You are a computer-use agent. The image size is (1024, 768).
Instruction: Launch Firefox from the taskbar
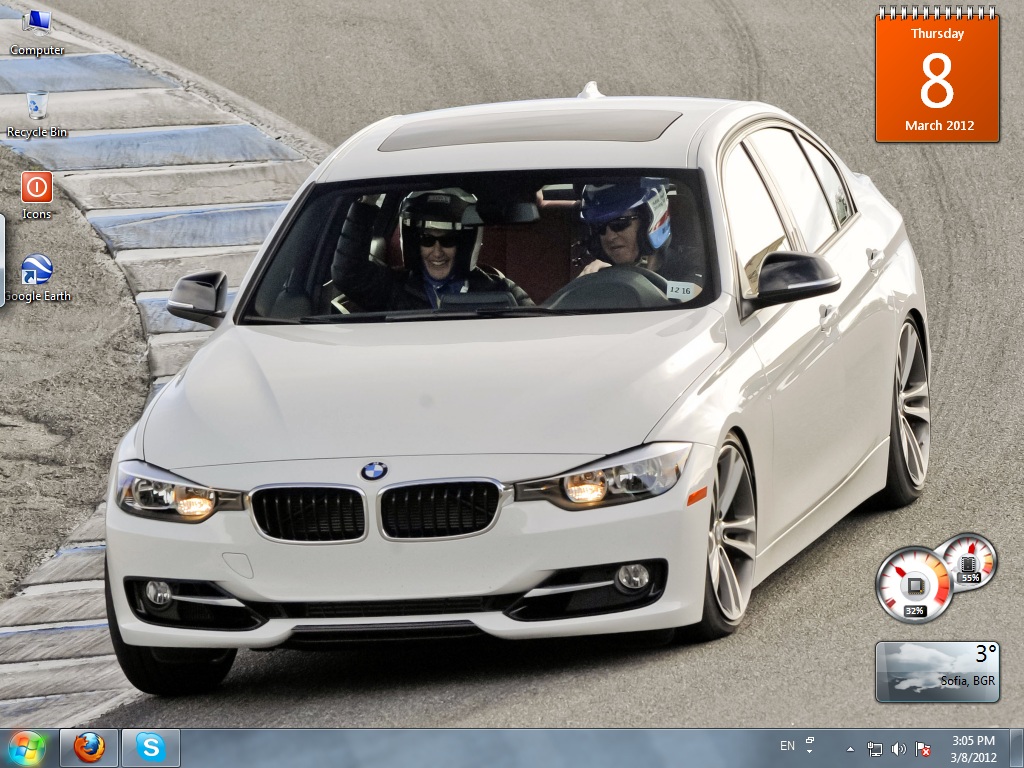(89, 748)
